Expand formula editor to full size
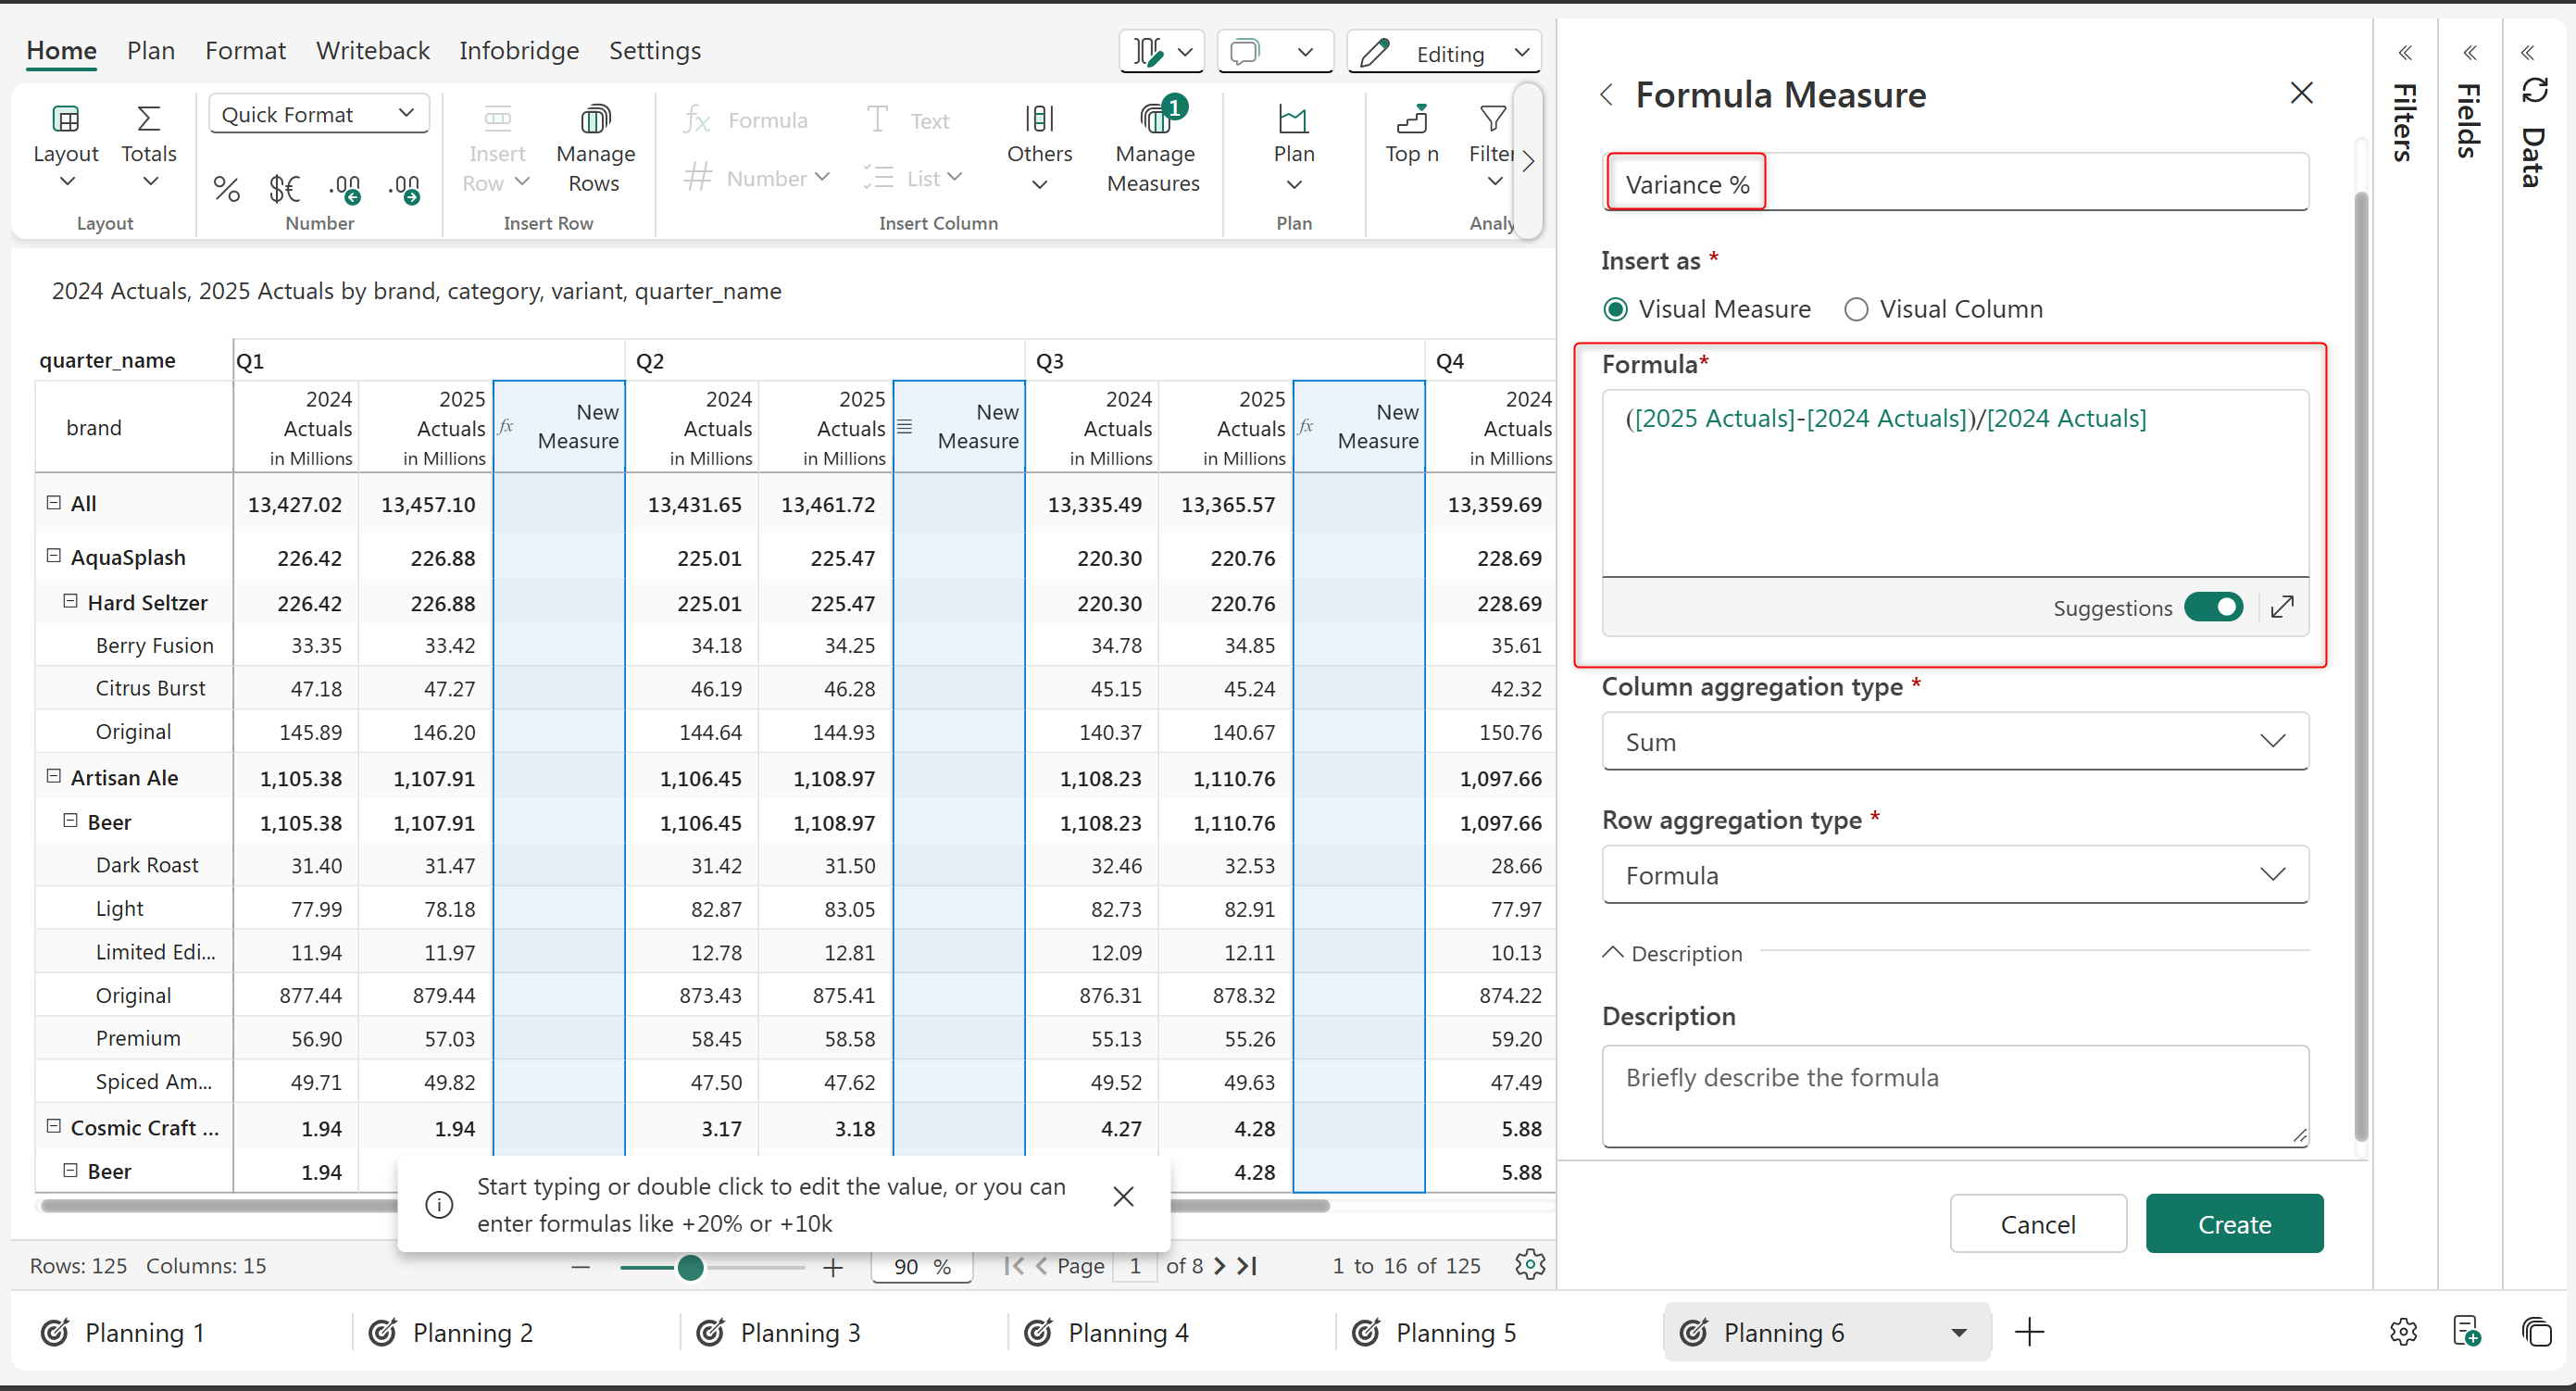 tap(2282, 607)
